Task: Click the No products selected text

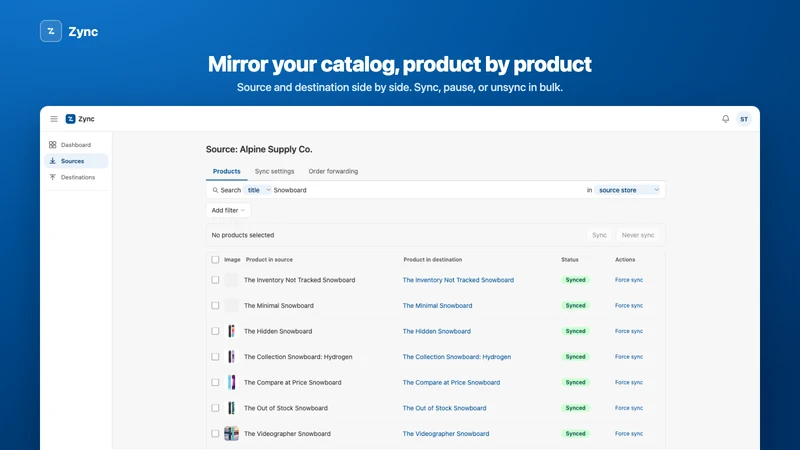Action: coord(243,235)
